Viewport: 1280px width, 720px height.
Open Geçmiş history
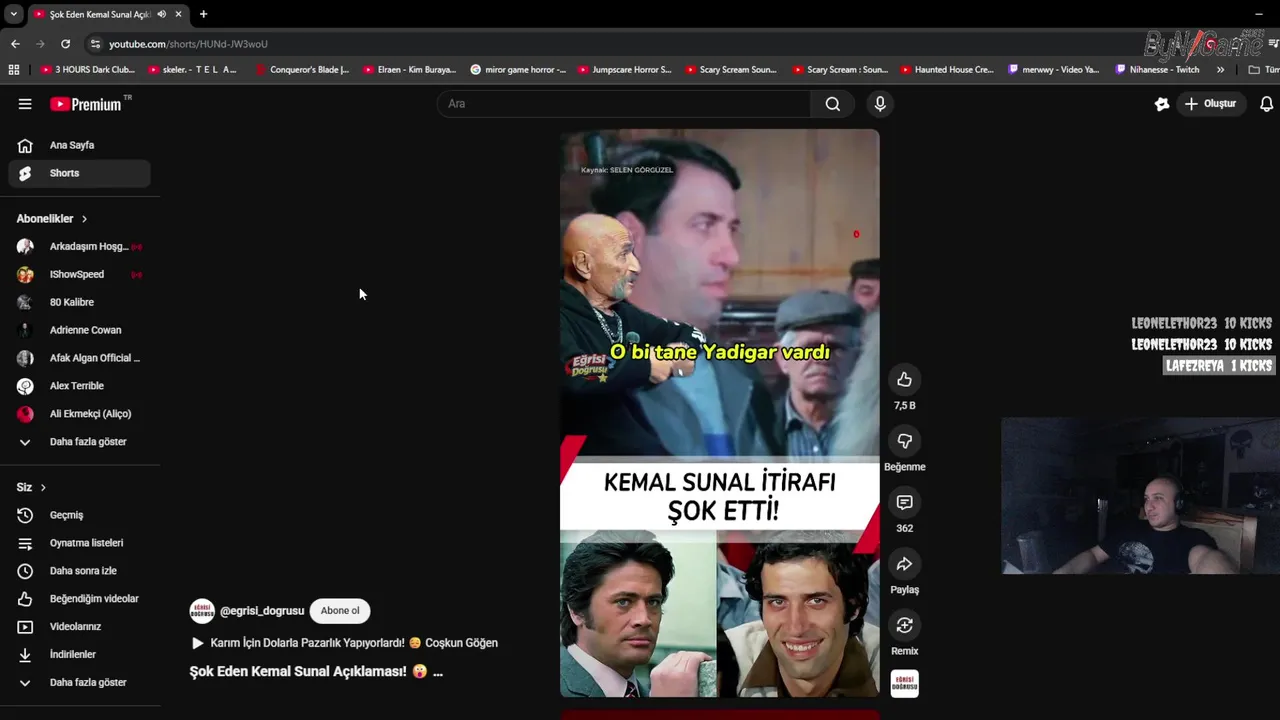click(80, 515)
